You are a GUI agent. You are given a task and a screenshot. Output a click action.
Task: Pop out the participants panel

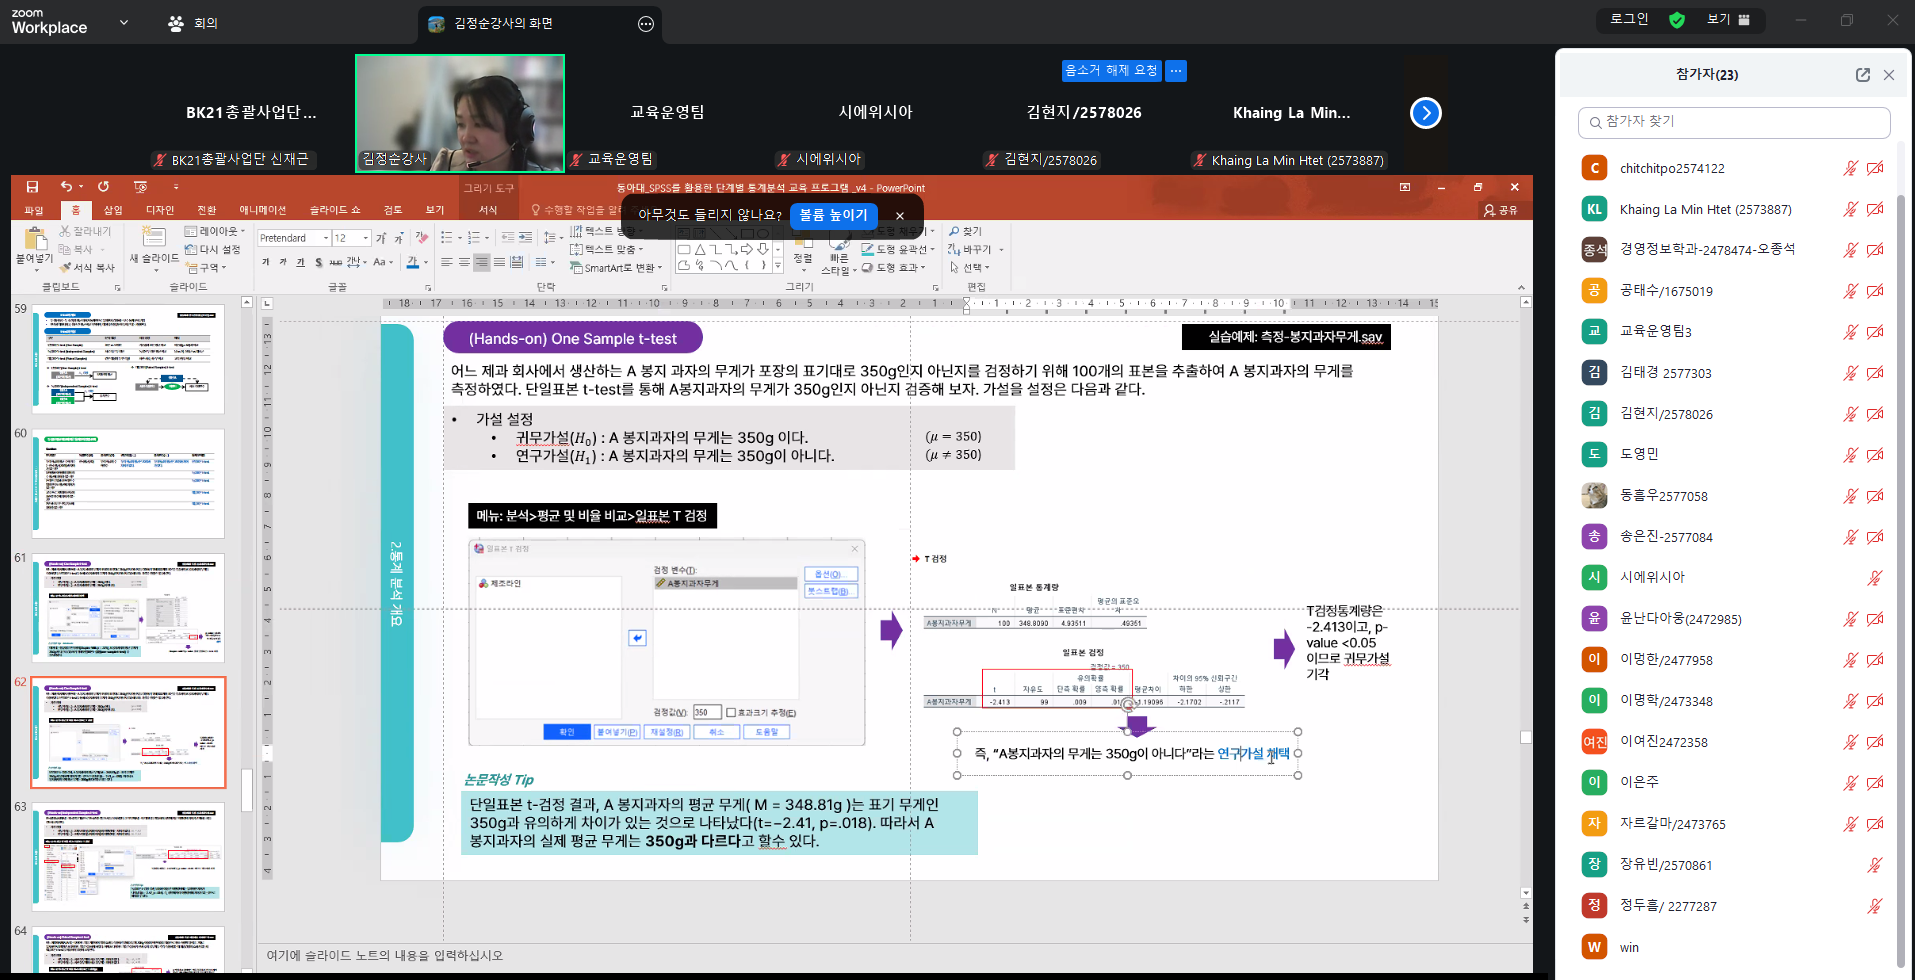pos(1862,75)
